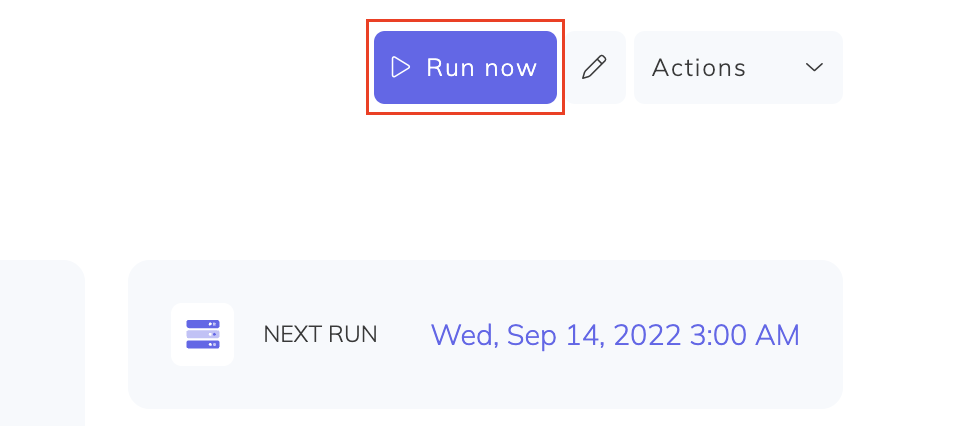This screenshot has width=956, height=426.
Task: Click the "Run now" text
Action: click(481, 68)
